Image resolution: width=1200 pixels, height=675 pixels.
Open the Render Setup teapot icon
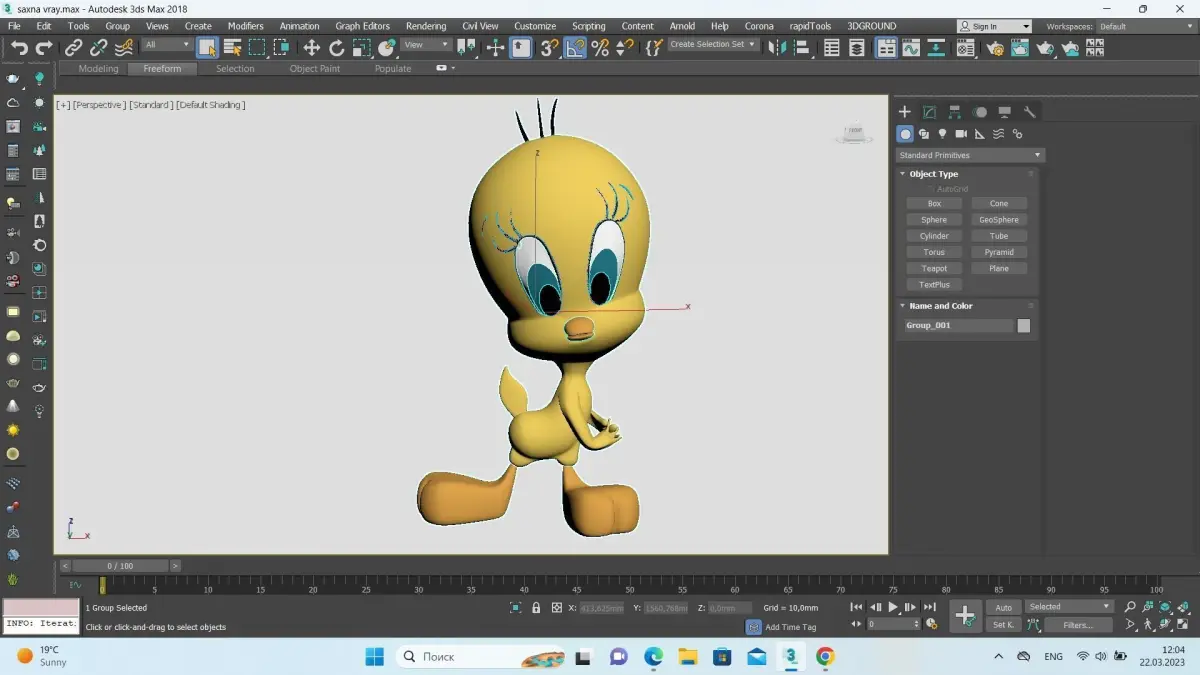[x=996, y=47]
